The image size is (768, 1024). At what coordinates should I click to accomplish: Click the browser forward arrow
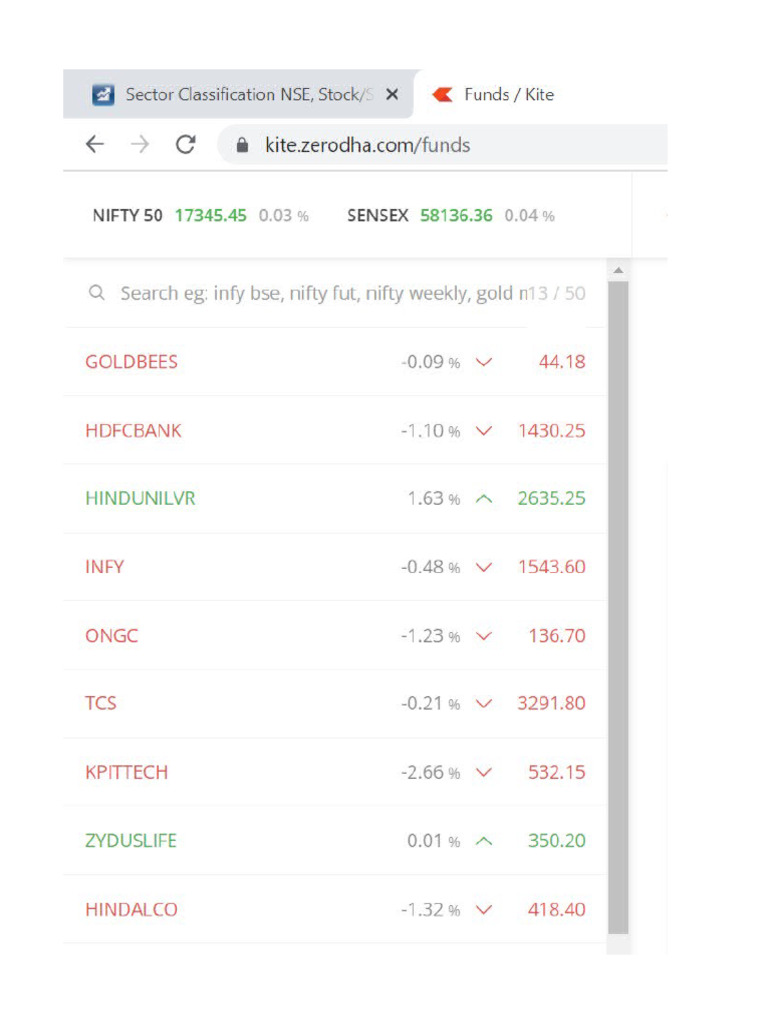coord(140,145)
